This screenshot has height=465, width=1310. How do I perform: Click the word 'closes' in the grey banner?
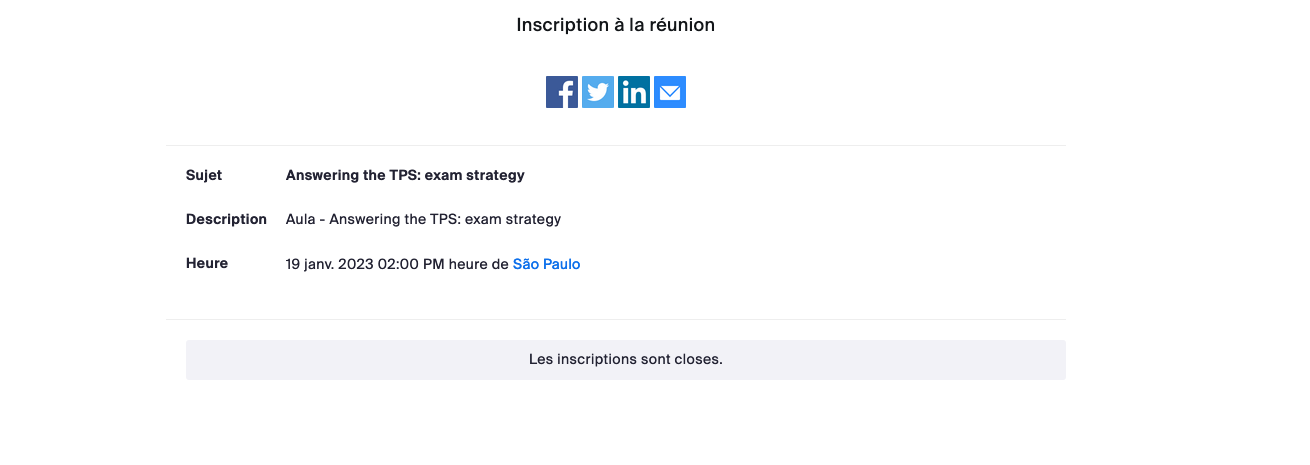coord(699,359)
